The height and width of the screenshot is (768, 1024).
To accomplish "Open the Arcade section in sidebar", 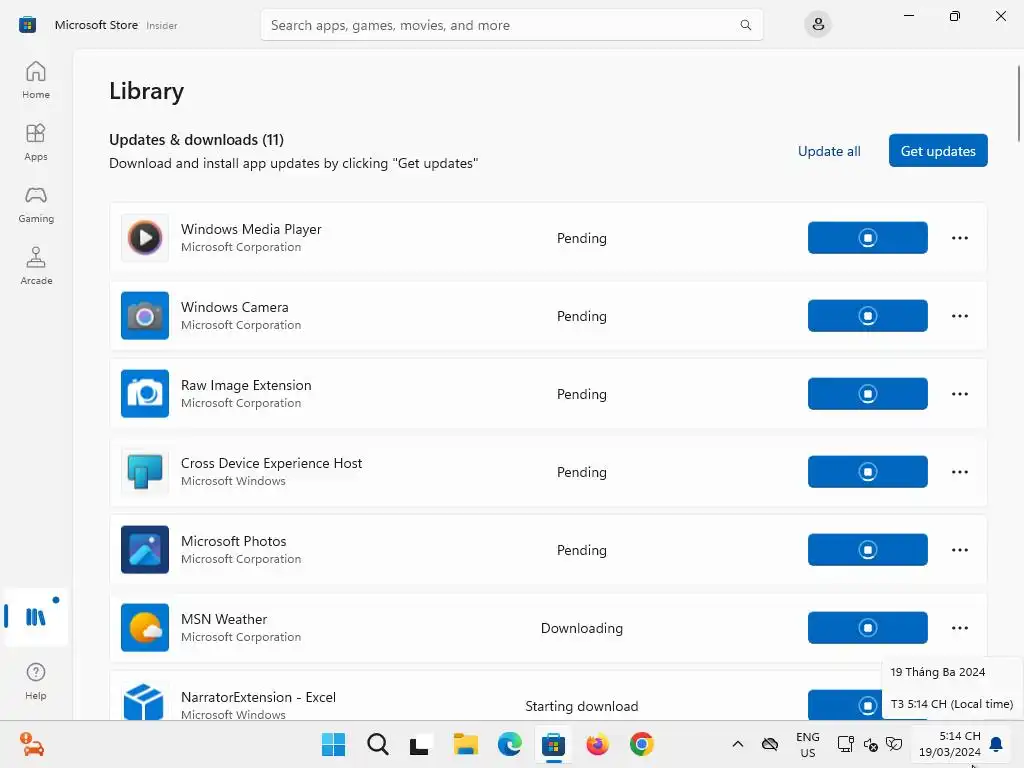I will click(36, 266).
